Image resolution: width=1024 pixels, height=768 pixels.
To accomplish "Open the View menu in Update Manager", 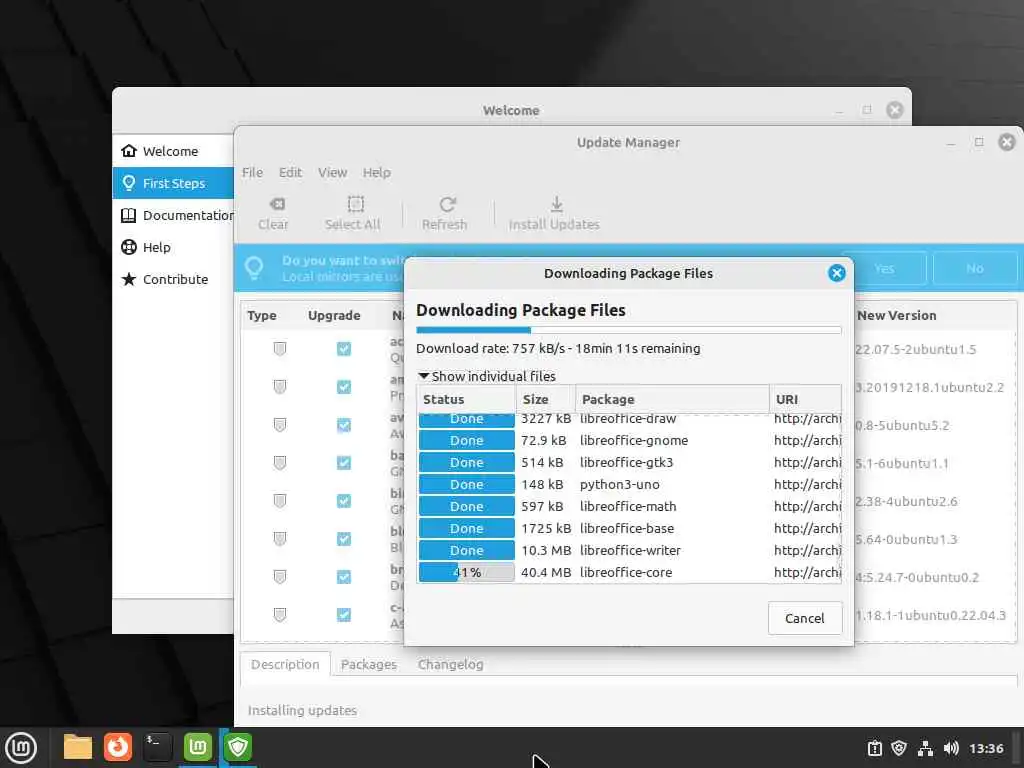I will click(x=332, y=172).
